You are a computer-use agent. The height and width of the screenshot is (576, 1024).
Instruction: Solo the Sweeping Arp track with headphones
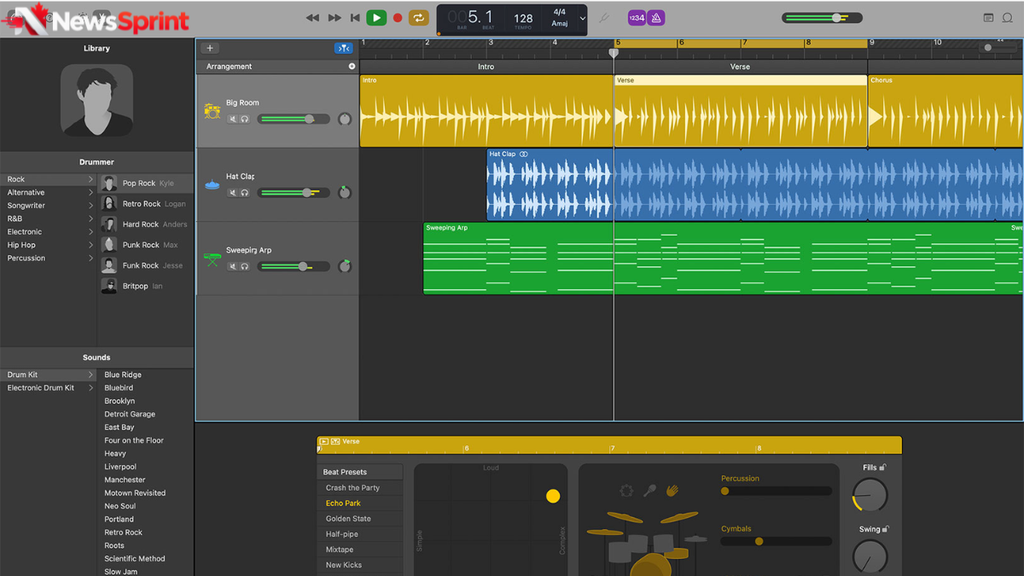[244, 266]
